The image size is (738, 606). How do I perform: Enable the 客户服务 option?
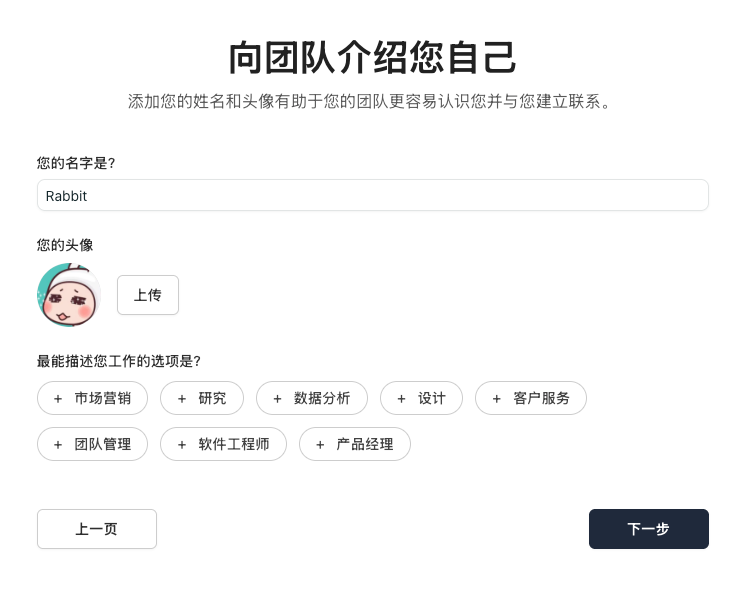[x=541, y=398]
